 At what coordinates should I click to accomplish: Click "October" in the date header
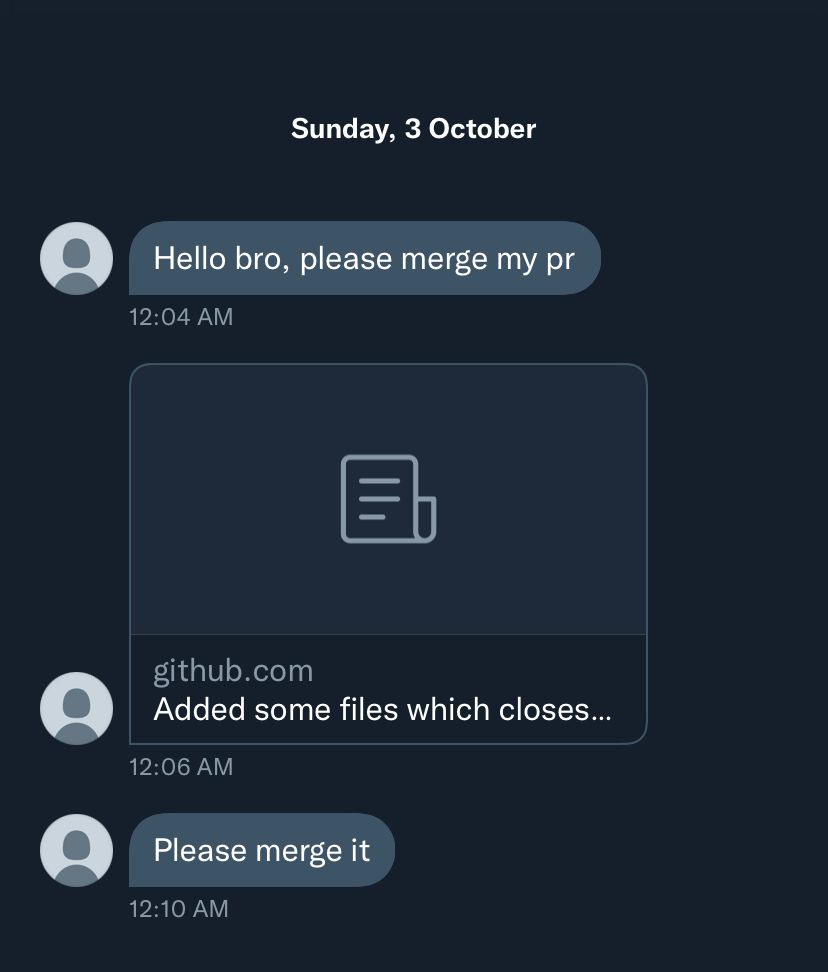[482, 129]
